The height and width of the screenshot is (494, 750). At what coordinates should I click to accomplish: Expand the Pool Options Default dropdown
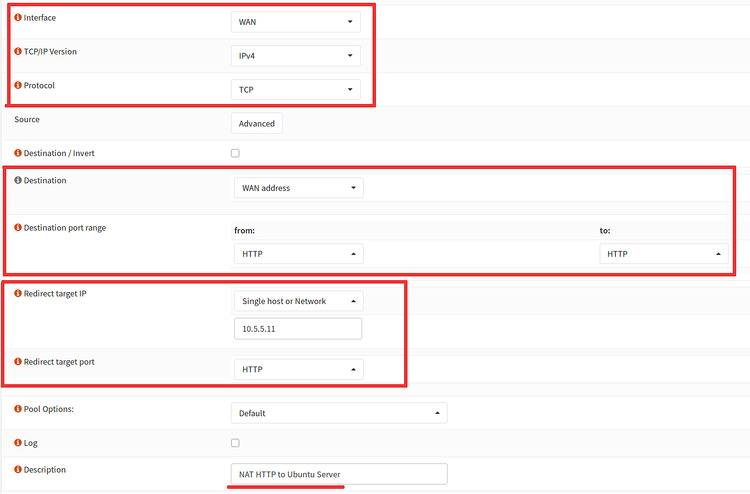coord(339,413)
